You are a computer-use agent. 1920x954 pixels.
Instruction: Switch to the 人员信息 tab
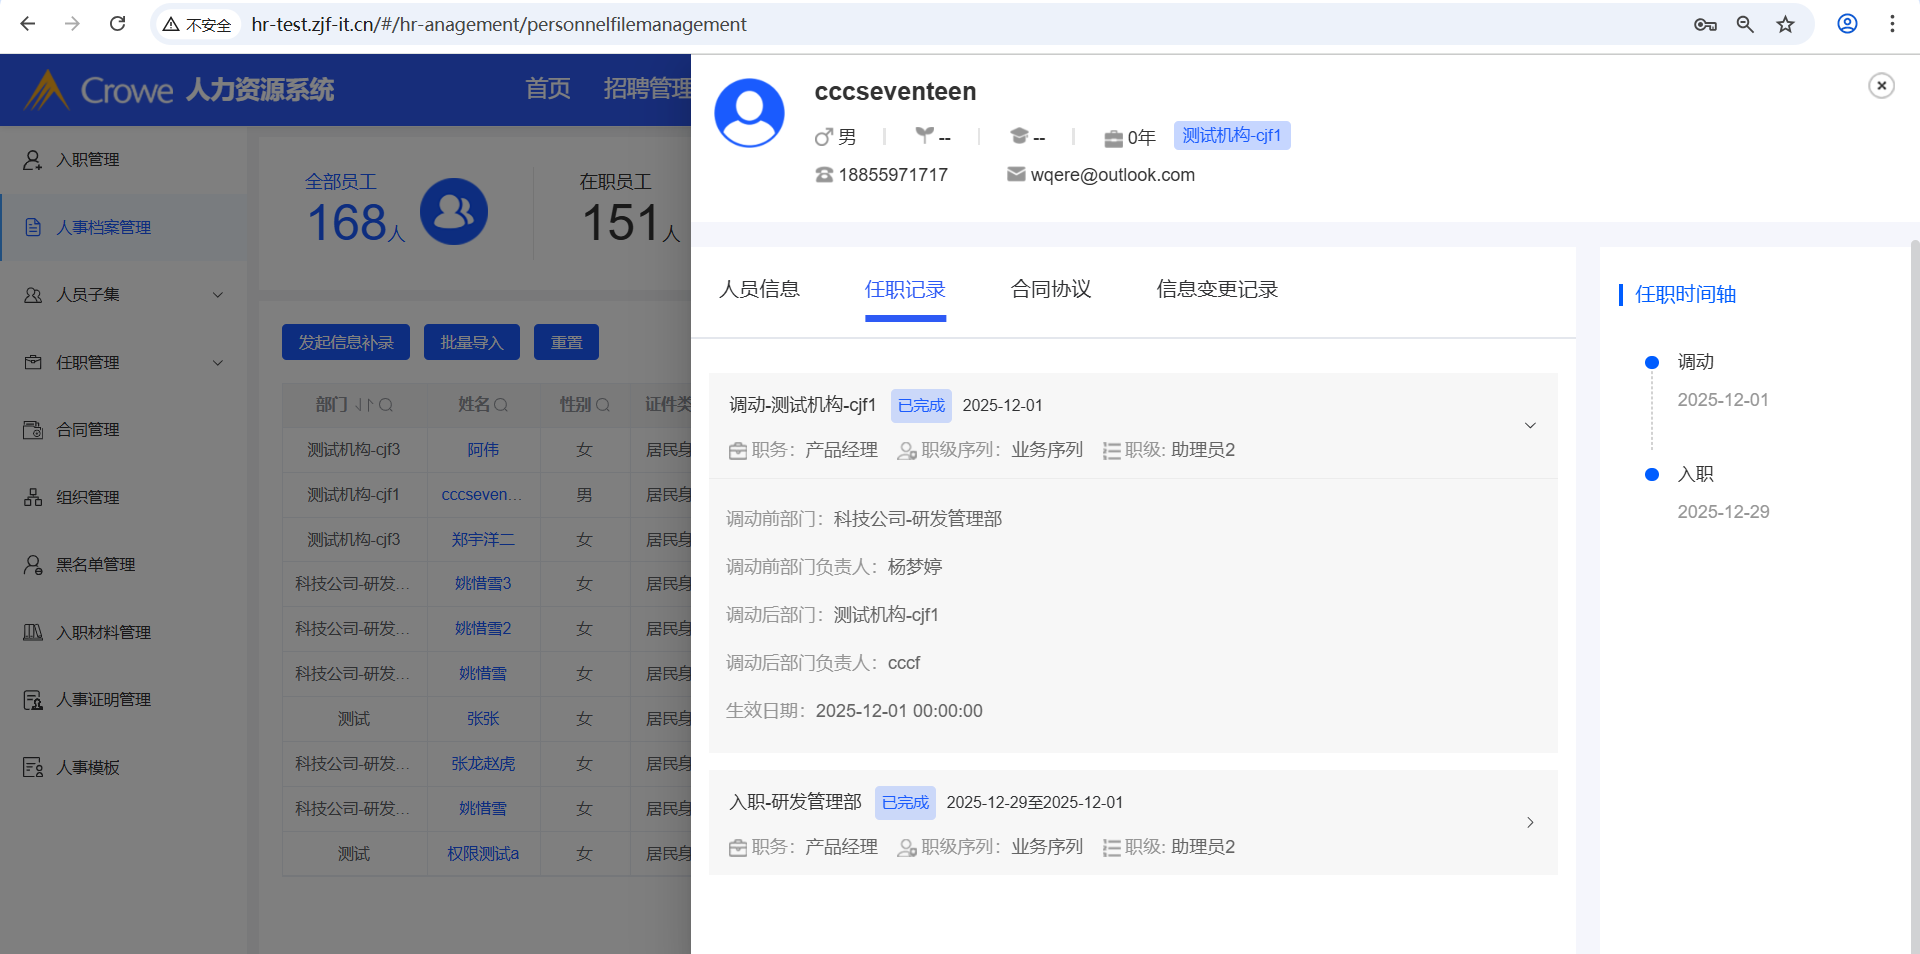759,290
